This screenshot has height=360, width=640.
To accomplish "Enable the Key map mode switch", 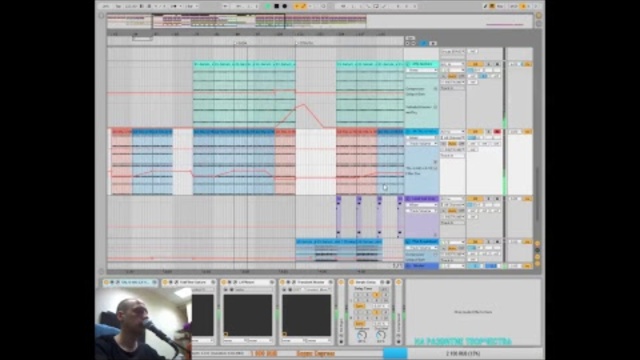I will (500, 6).
